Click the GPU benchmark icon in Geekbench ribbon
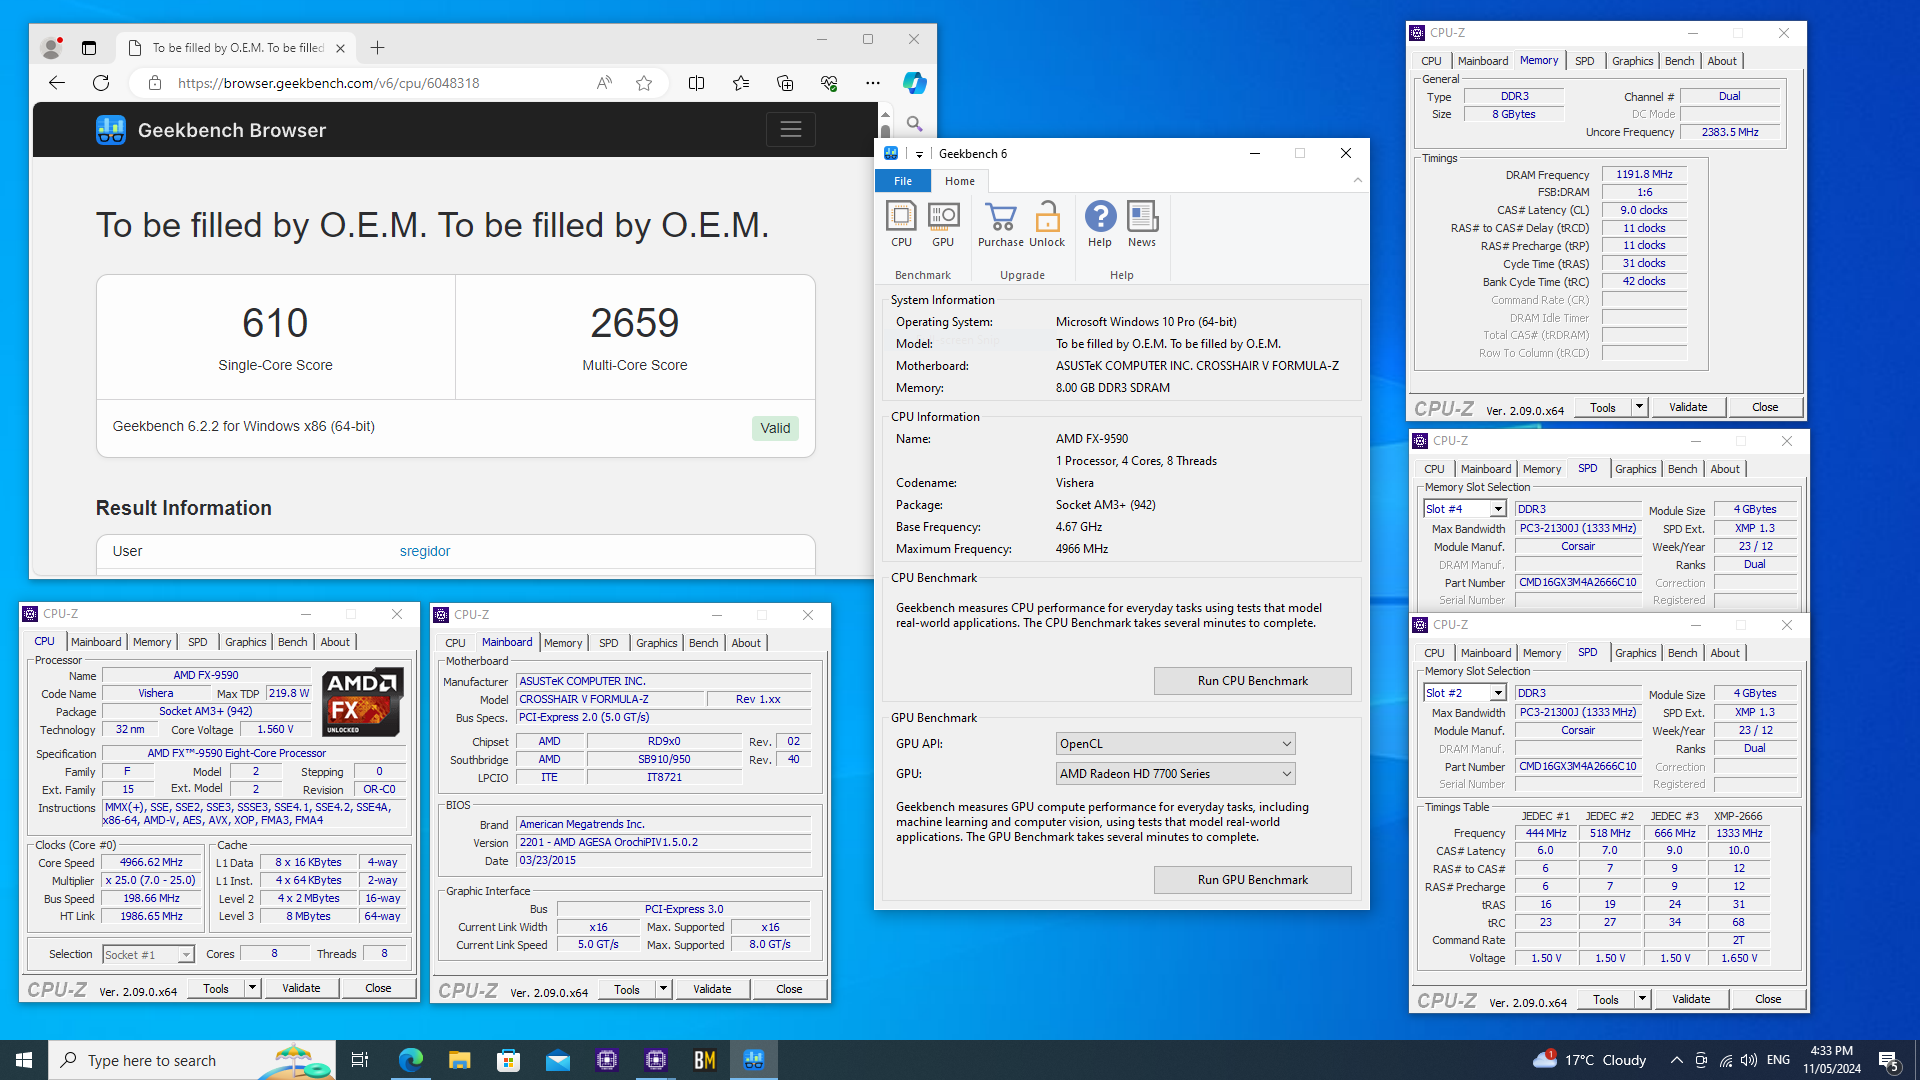 pos(943,224)
